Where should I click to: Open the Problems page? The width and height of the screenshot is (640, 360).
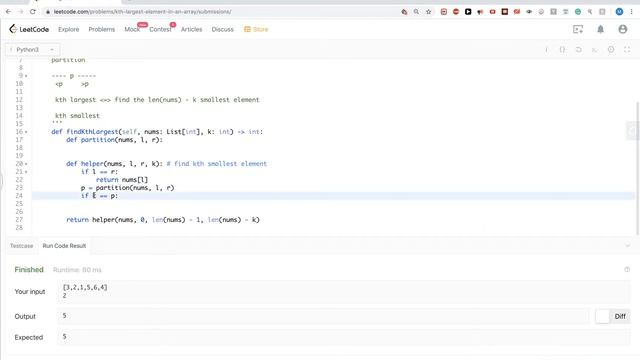pyautogui.click(x=102, y=29)
